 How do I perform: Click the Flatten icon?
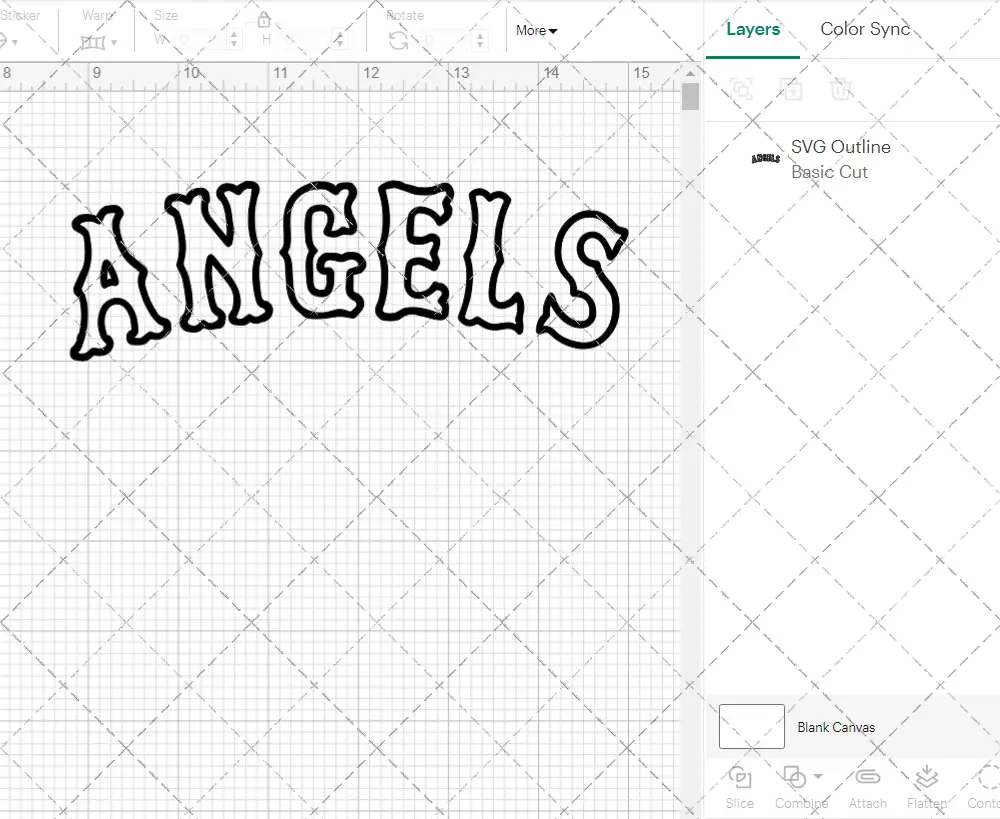point(926,778)
